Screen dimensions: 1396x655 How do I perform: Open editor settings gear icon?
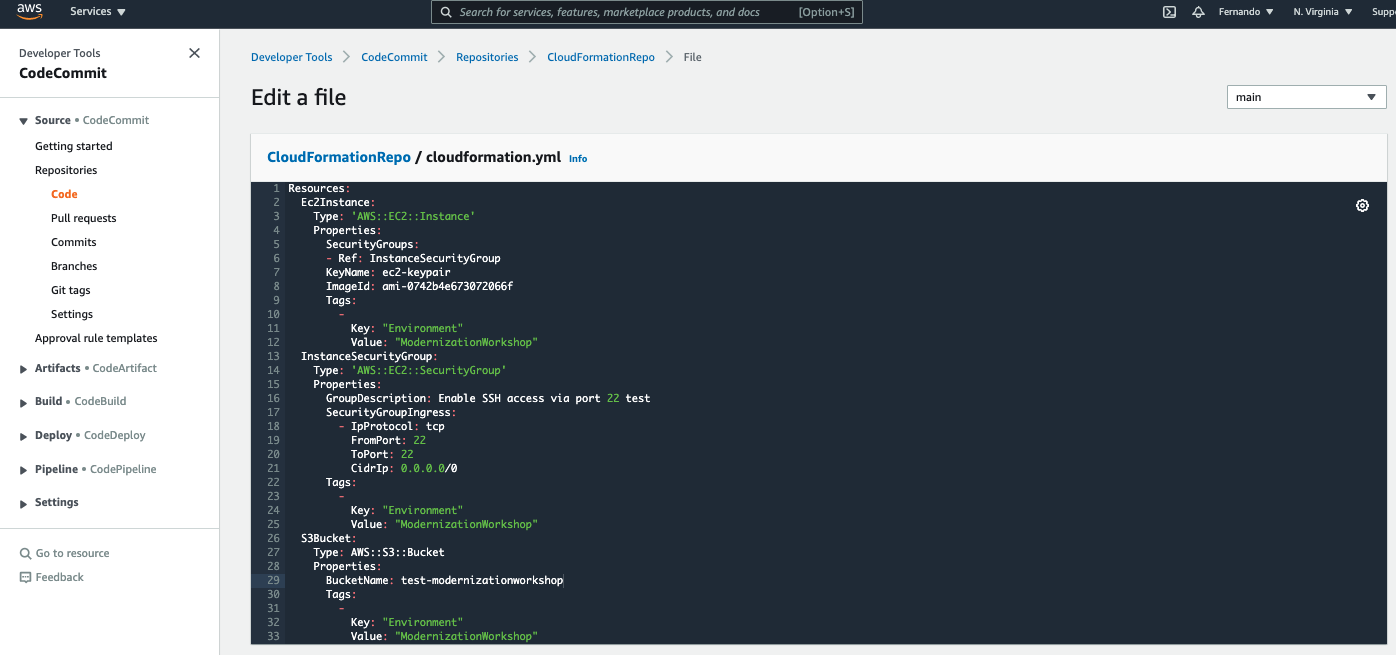click(x=1362, y=205)
